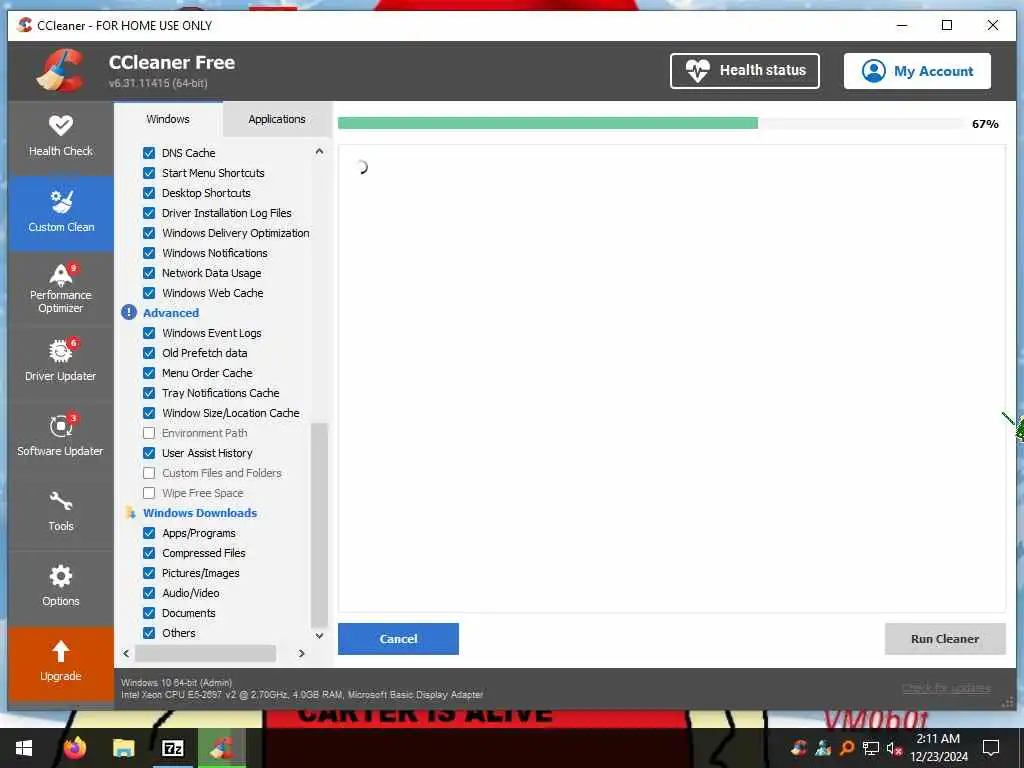Viewport: 1024px width, 768px height.
Task: Uncheck Old Prefetch data
Action: point(149,353)
